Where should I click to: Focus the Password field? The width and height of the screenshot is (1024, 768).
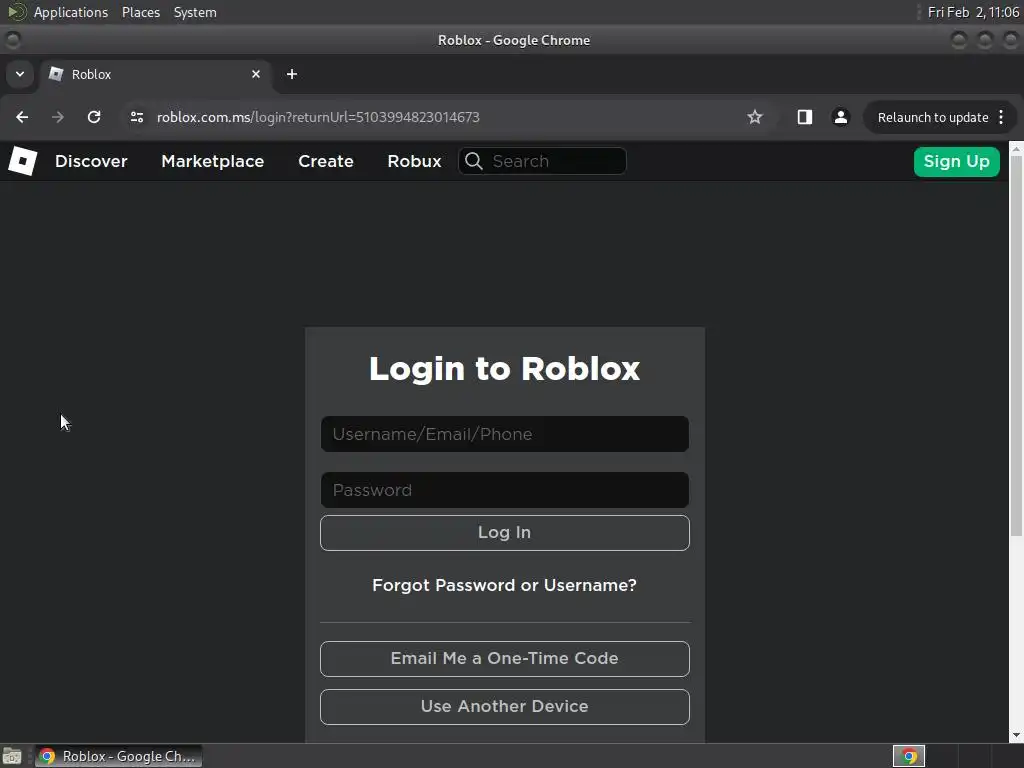click(505, 490)
